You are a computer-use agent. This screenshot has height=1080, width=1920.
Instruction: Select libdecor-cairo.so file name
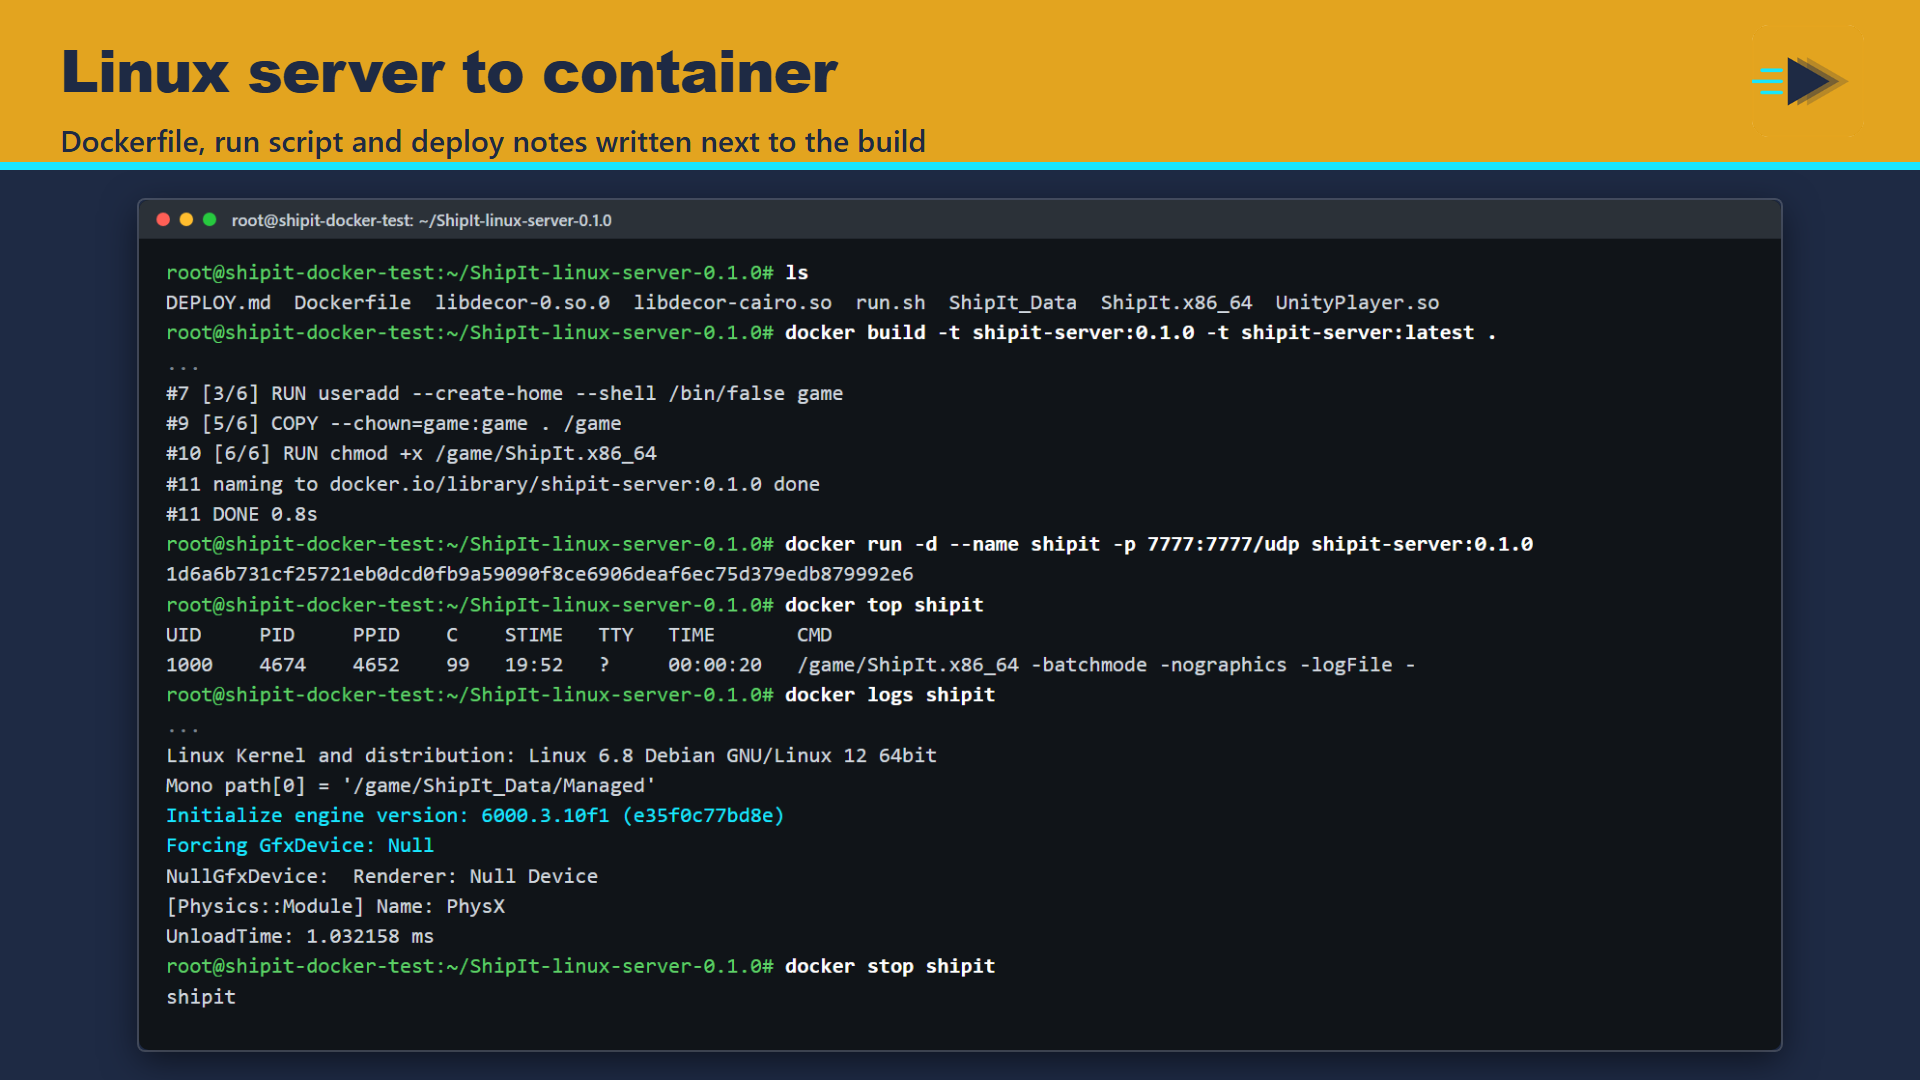pos(732,302)
